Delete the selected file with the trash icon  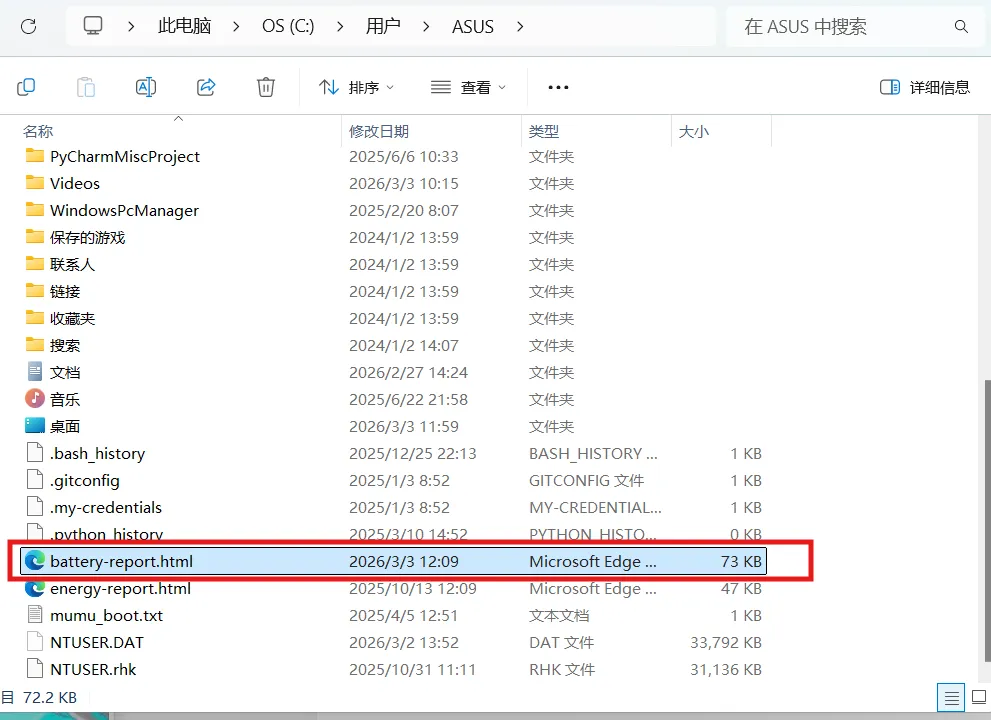pos(265,87)
